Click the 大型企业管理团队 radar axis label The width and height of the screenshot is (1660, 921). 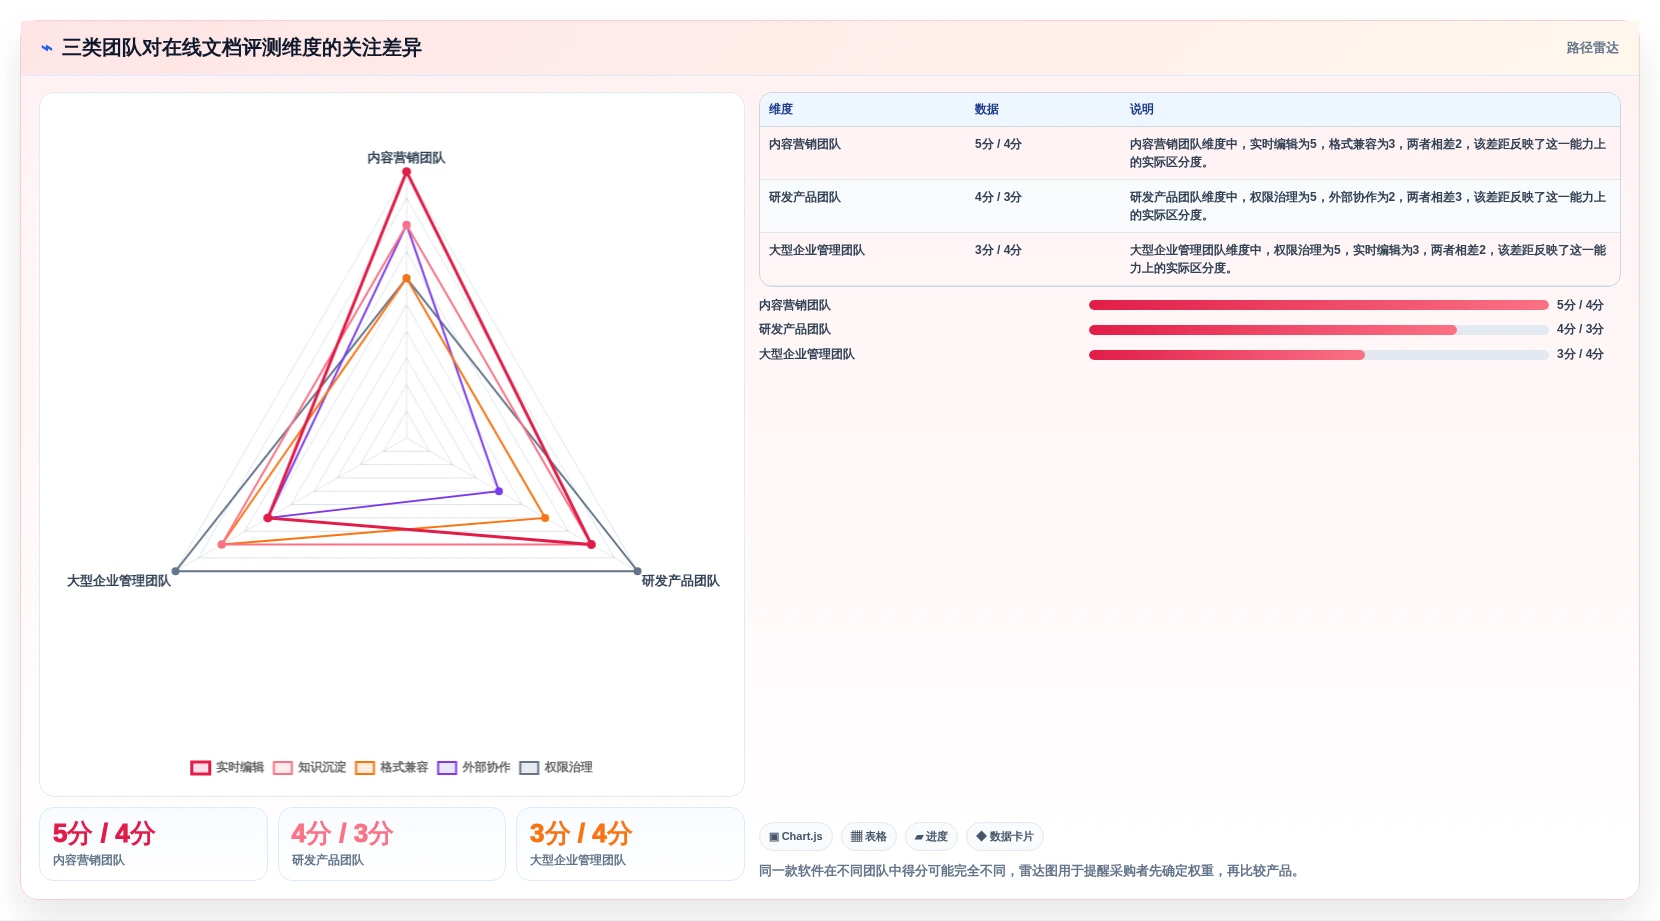point(119,581)
